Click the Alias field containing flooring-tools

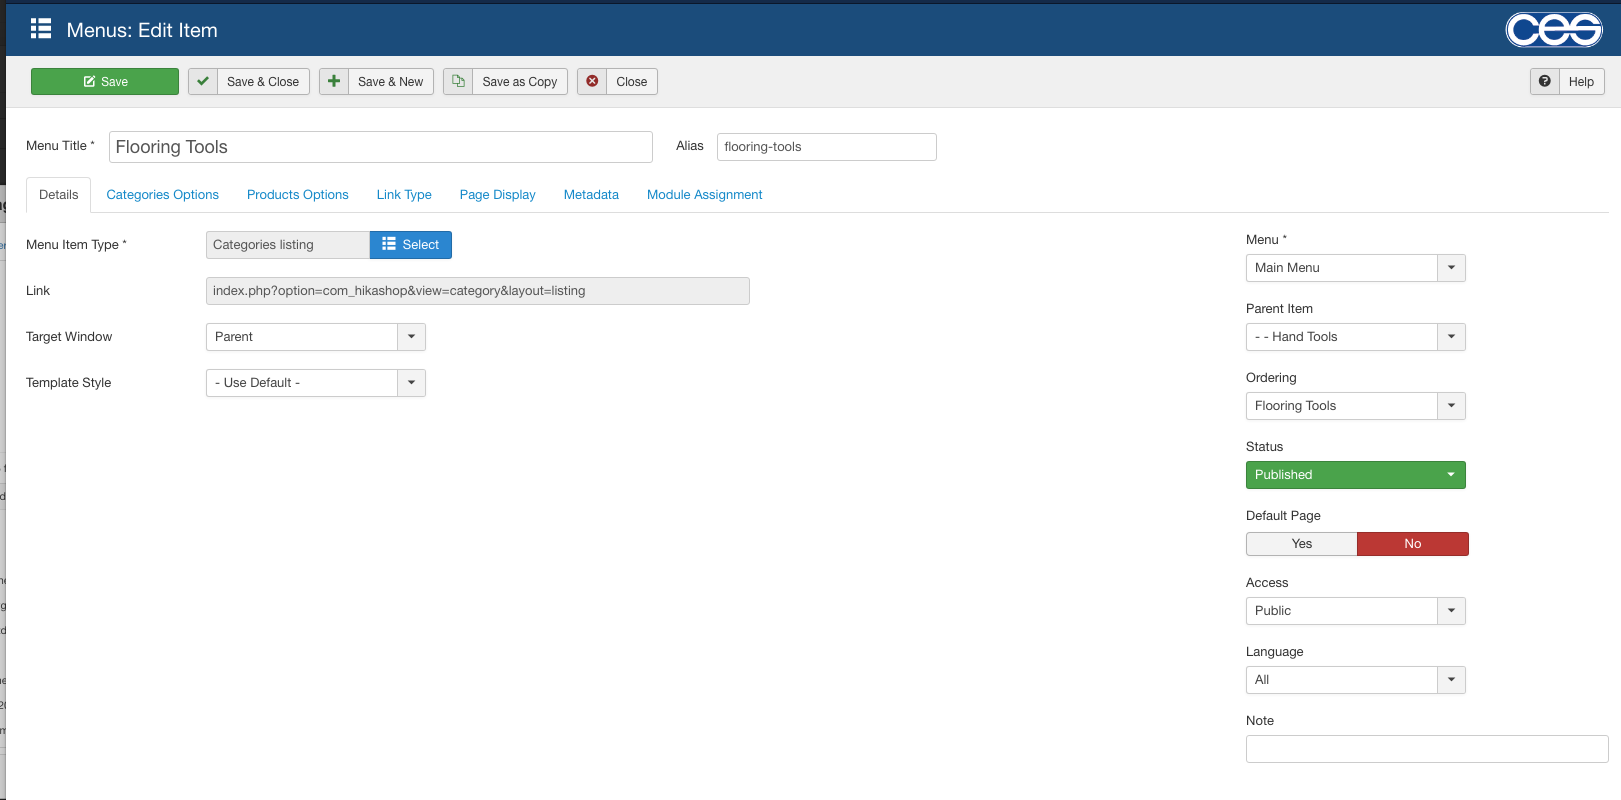(827, 147)
